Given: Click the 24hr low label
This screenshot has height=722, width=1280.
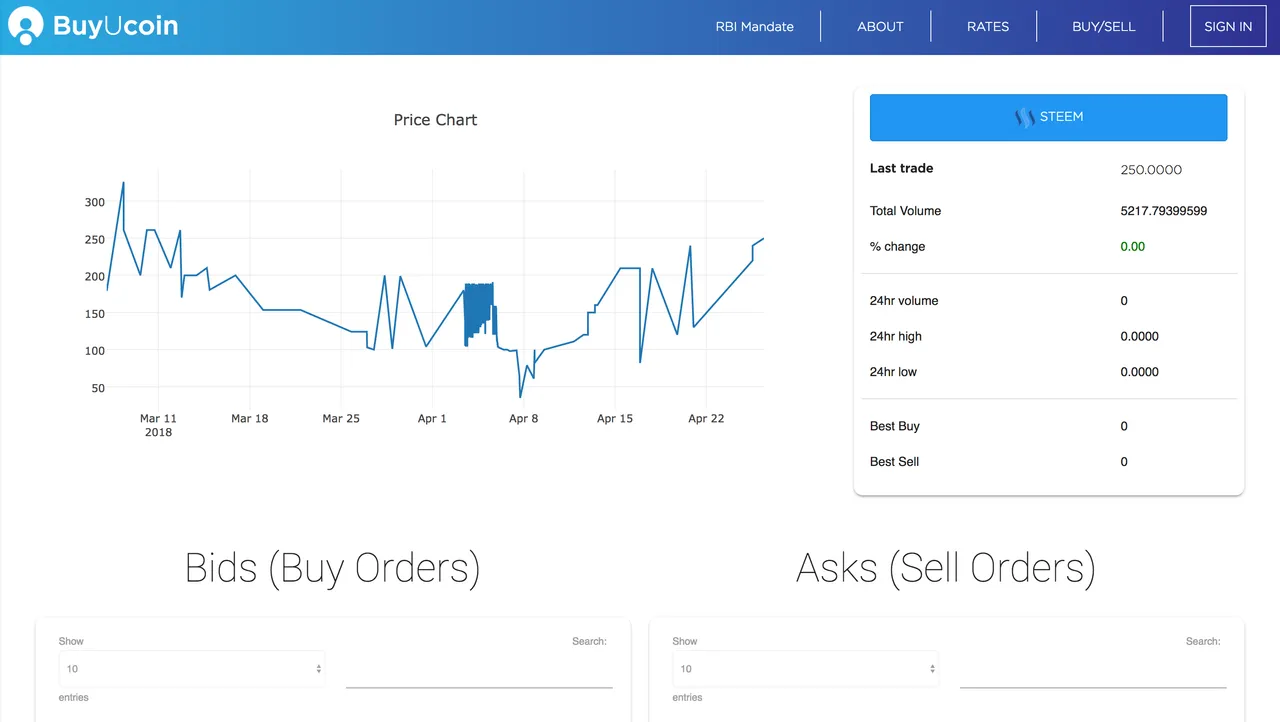Looking at the screenshot, I should [893, 372].
